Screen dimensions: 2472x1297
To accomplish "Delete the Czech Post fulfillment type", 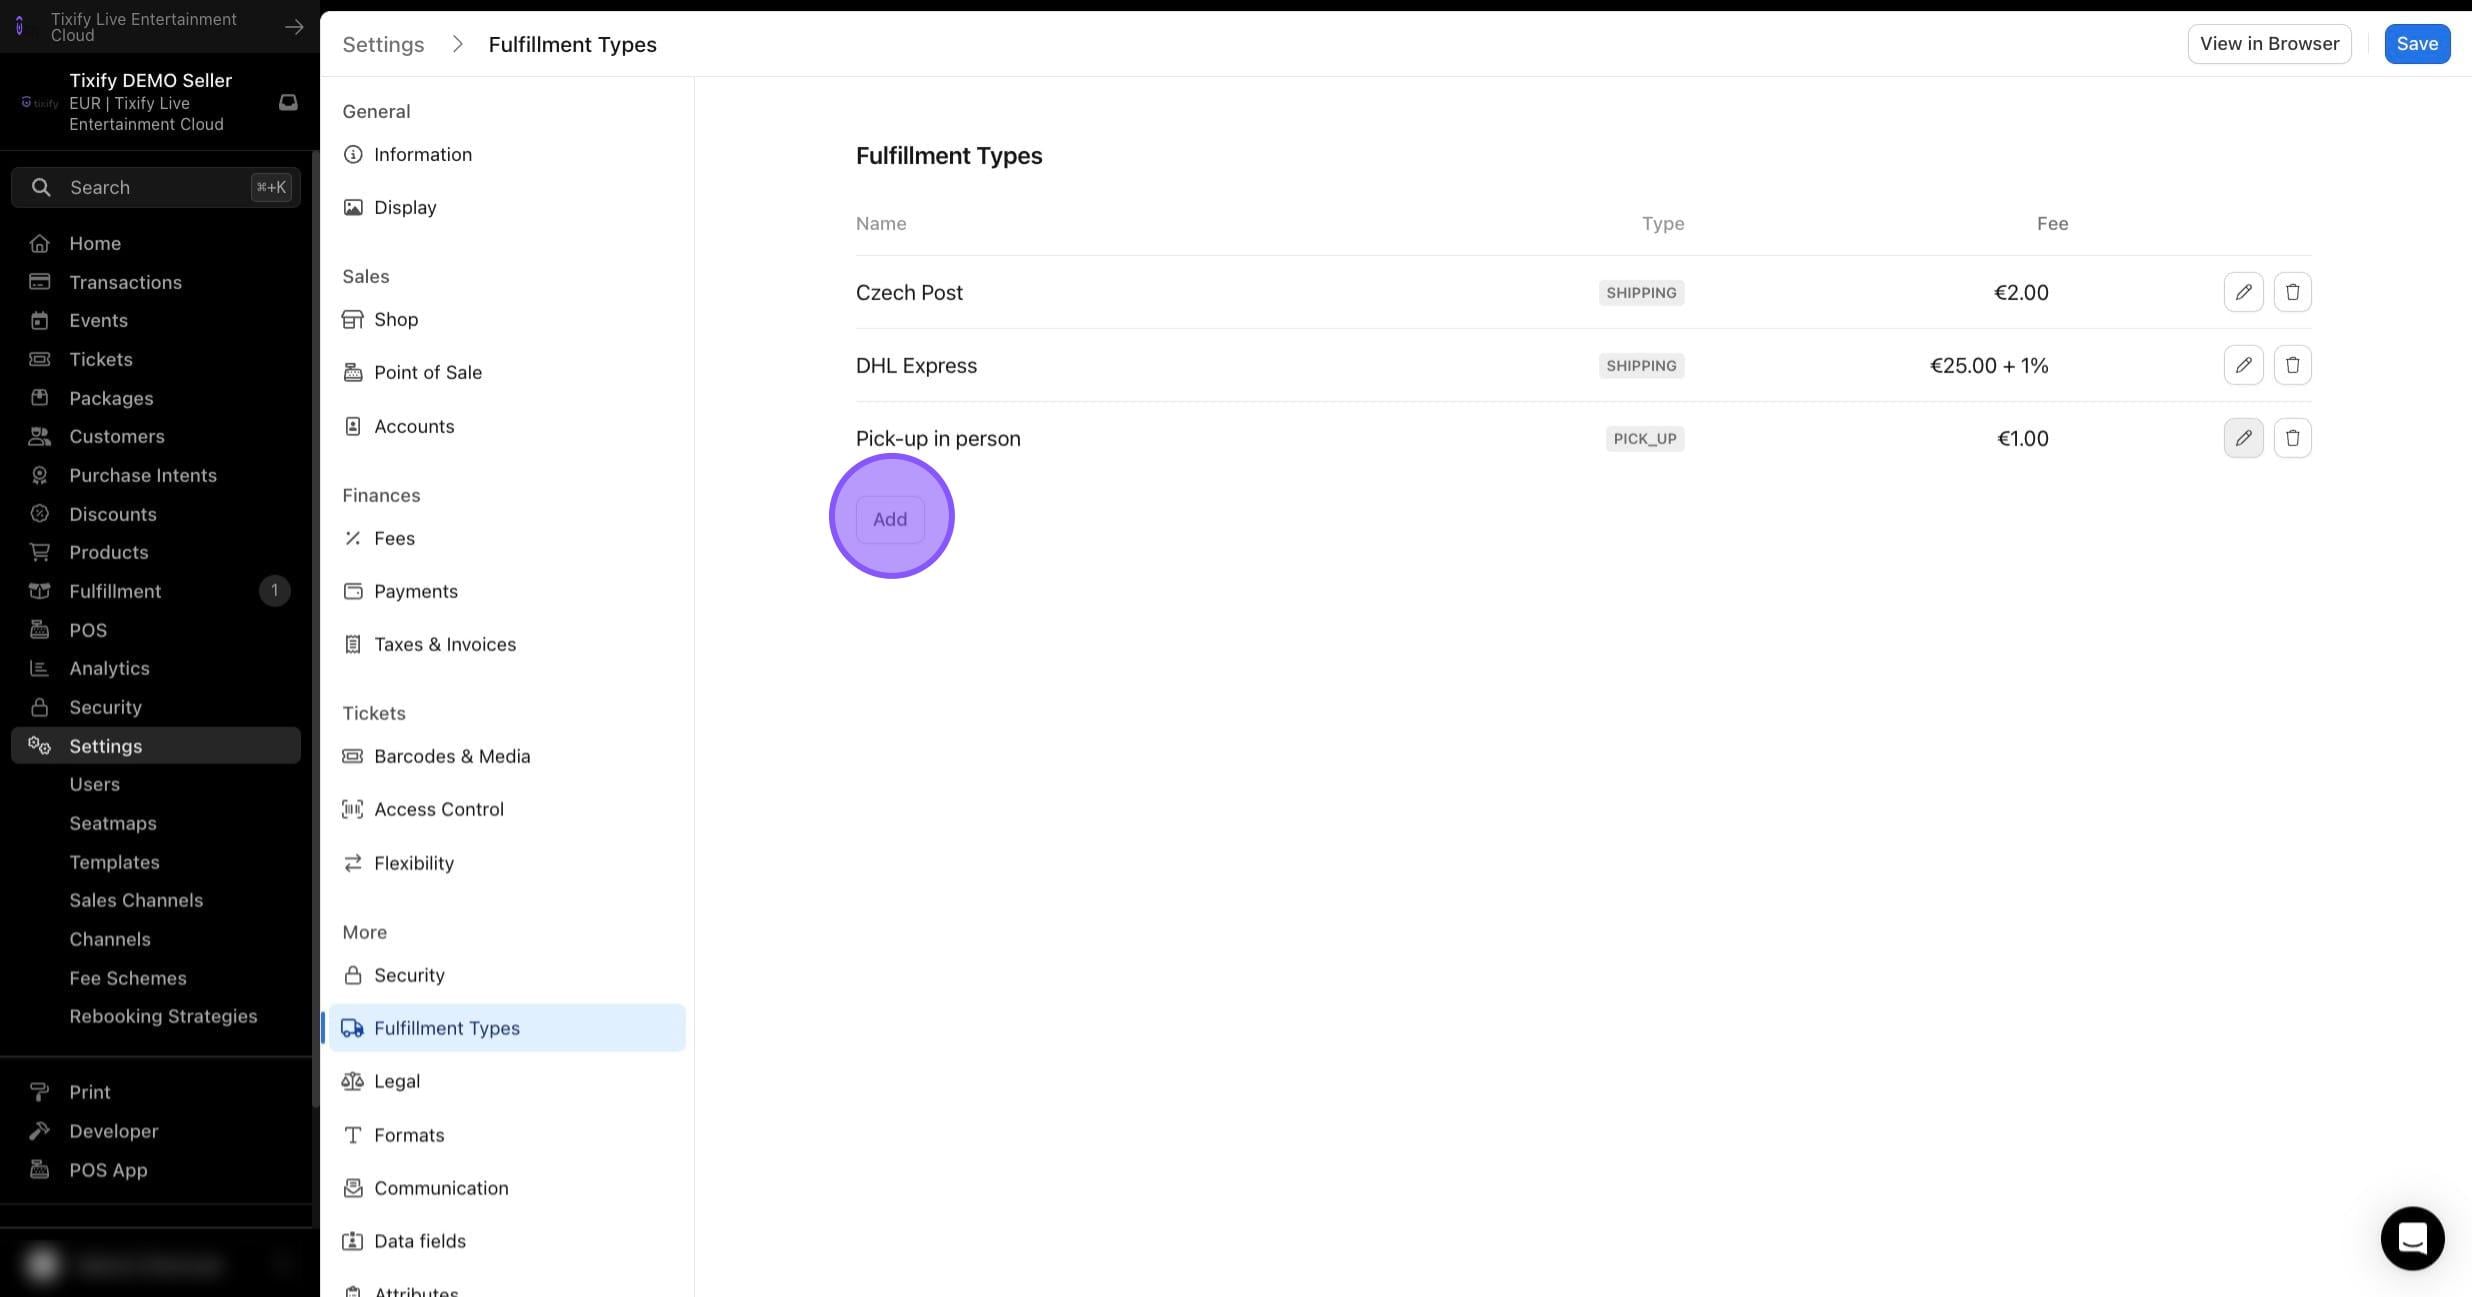I will 2292,292.
